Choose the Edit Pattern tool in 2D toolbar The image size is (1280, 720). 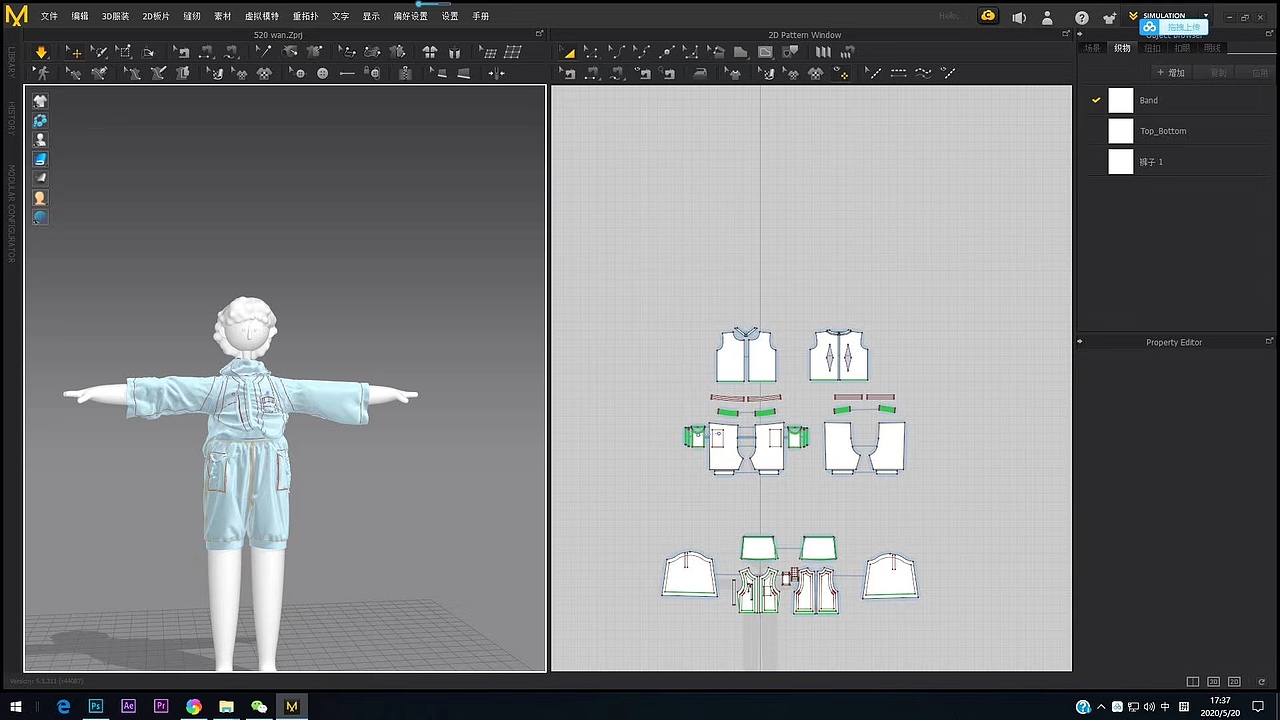[591, 52]
